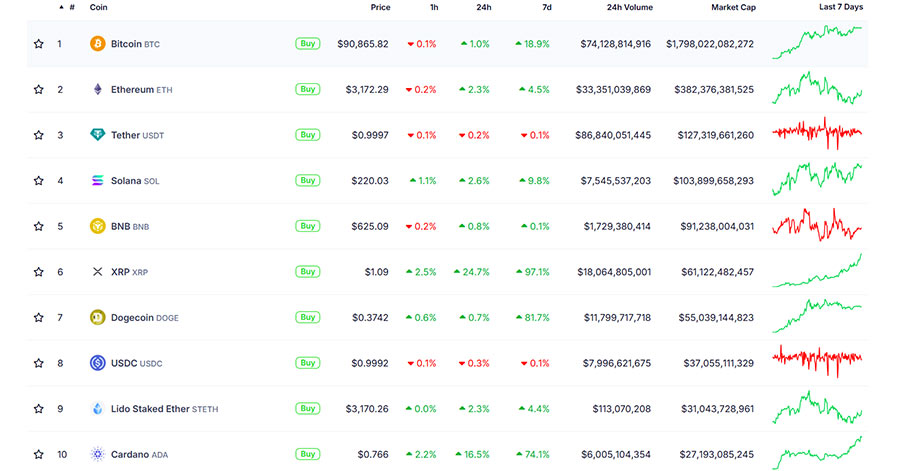
Task: Click Bitcoin market cap $1,798,022,082,272
Action: click(710, 44)
